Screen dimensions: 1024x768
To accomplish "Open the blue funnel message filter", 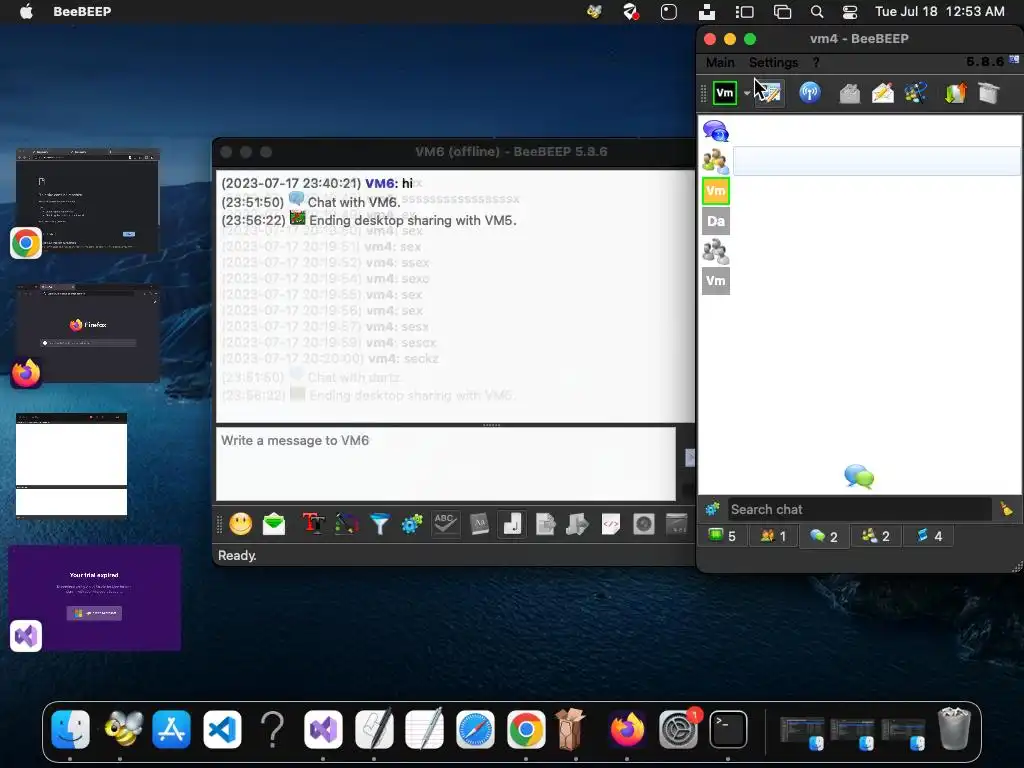I will tap(379, 524).
